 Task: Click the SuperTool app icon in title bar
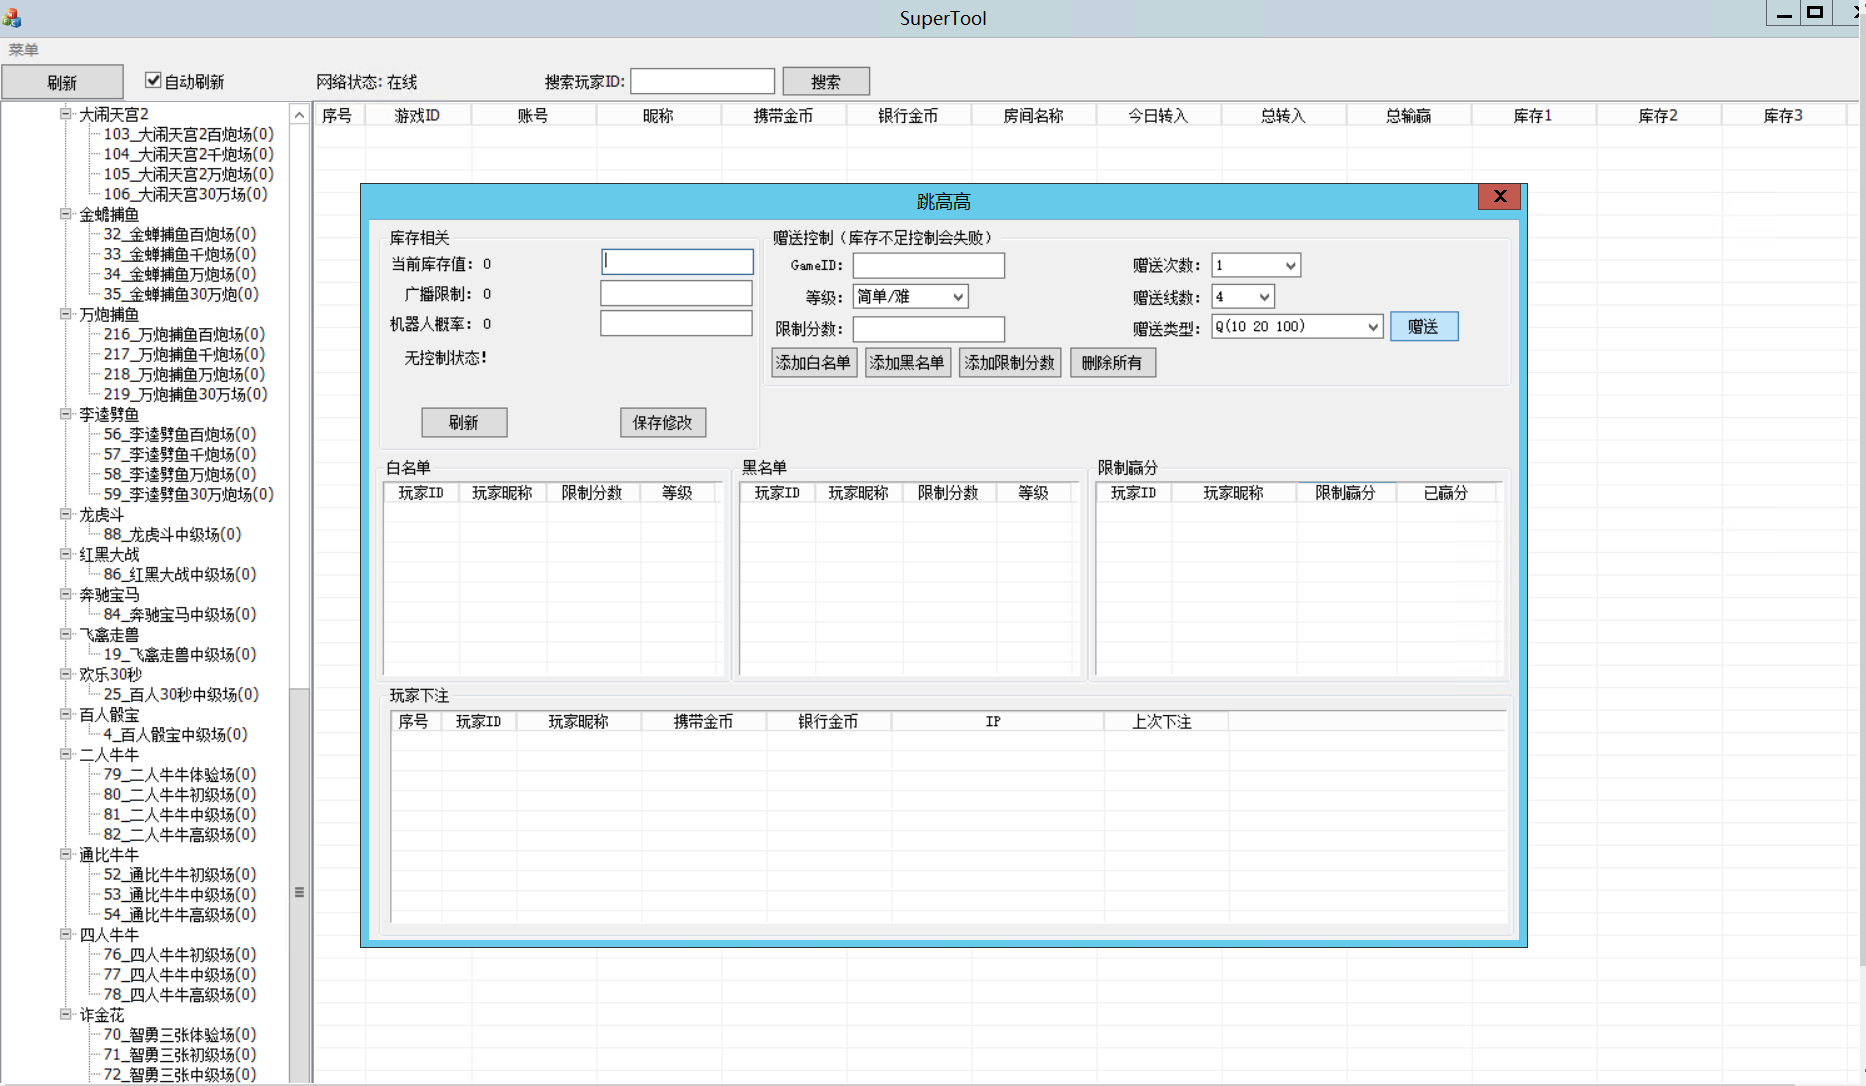(11, 17)
